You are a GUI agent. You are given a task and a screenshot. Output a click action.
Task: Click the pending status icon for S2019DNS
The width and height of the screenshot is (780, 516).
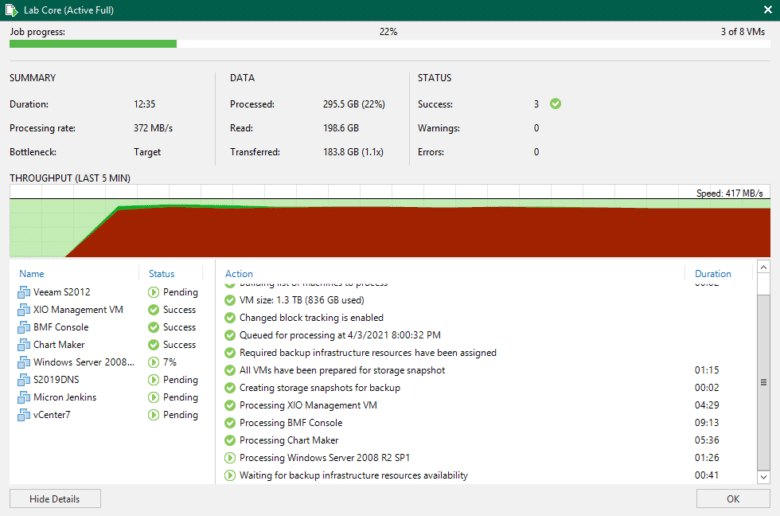point(154,380)
